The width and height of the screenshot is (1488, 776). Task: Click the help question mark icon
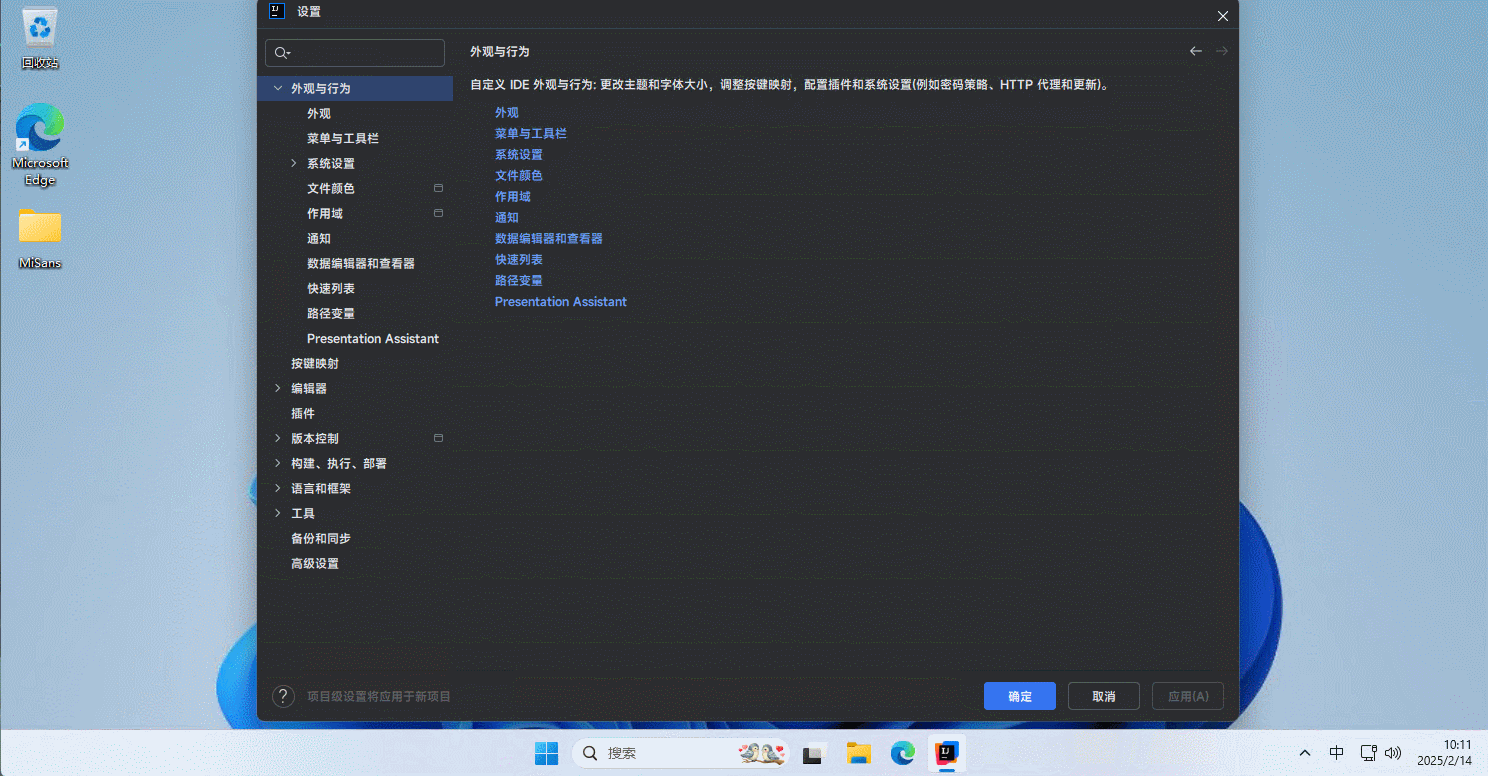(x=283, y=696)
